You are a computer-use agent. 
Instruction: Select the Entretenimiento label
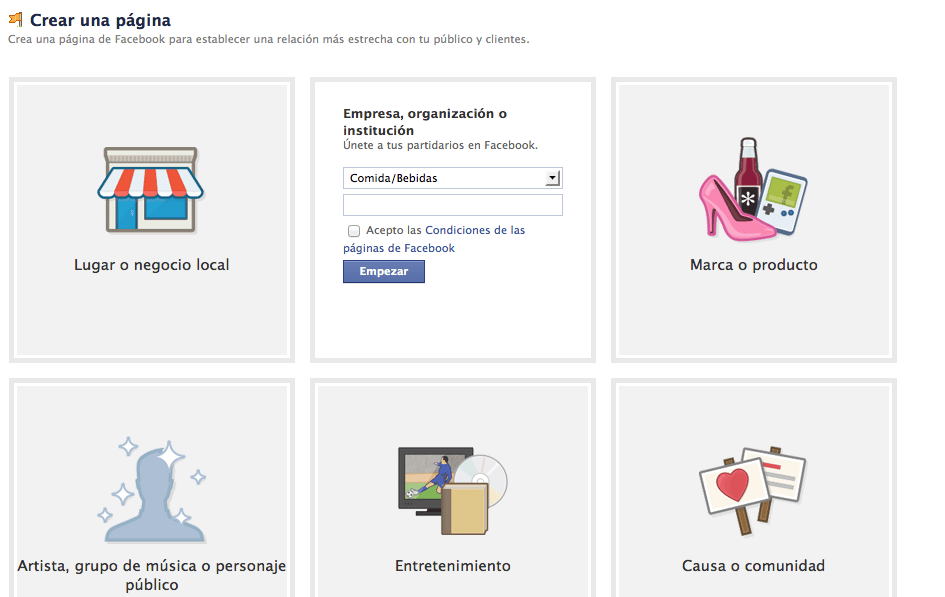click(x=453, y=566)
